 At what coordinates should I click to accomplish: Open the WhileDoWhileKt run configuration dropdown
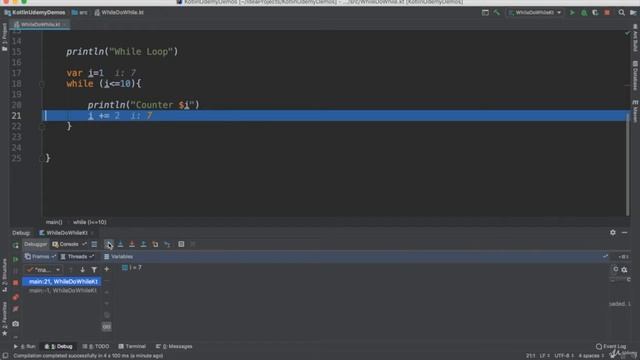coord(535,13)
